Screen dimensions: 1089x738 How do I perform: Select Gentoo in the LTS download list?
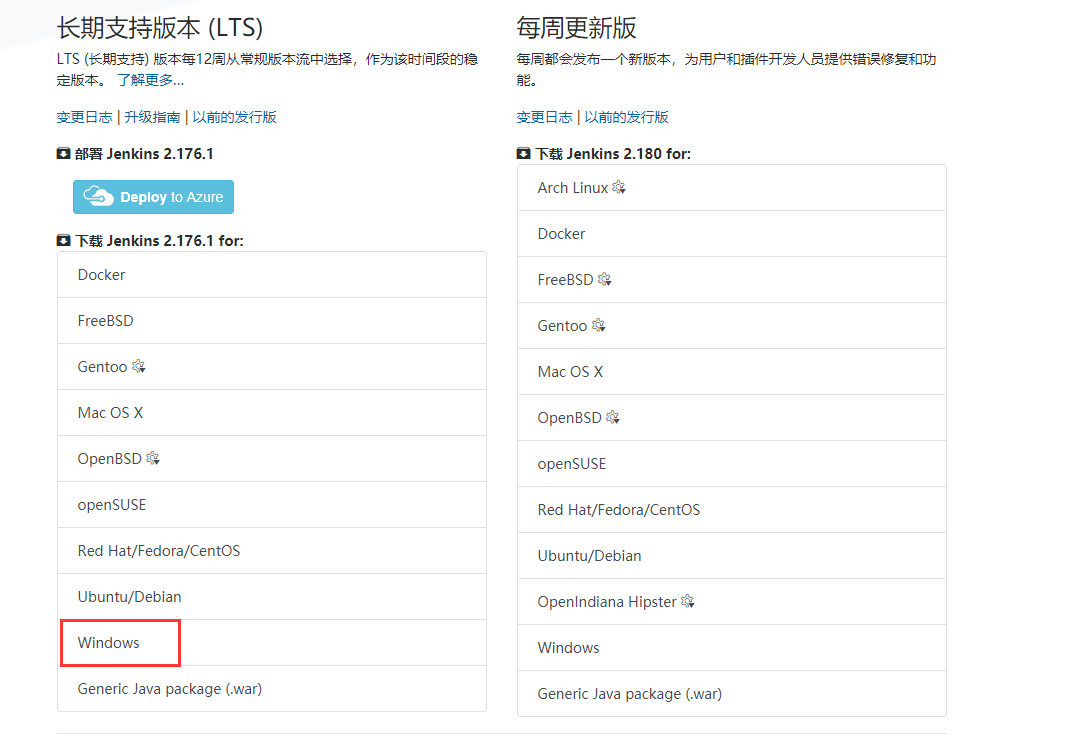(272, 367)
